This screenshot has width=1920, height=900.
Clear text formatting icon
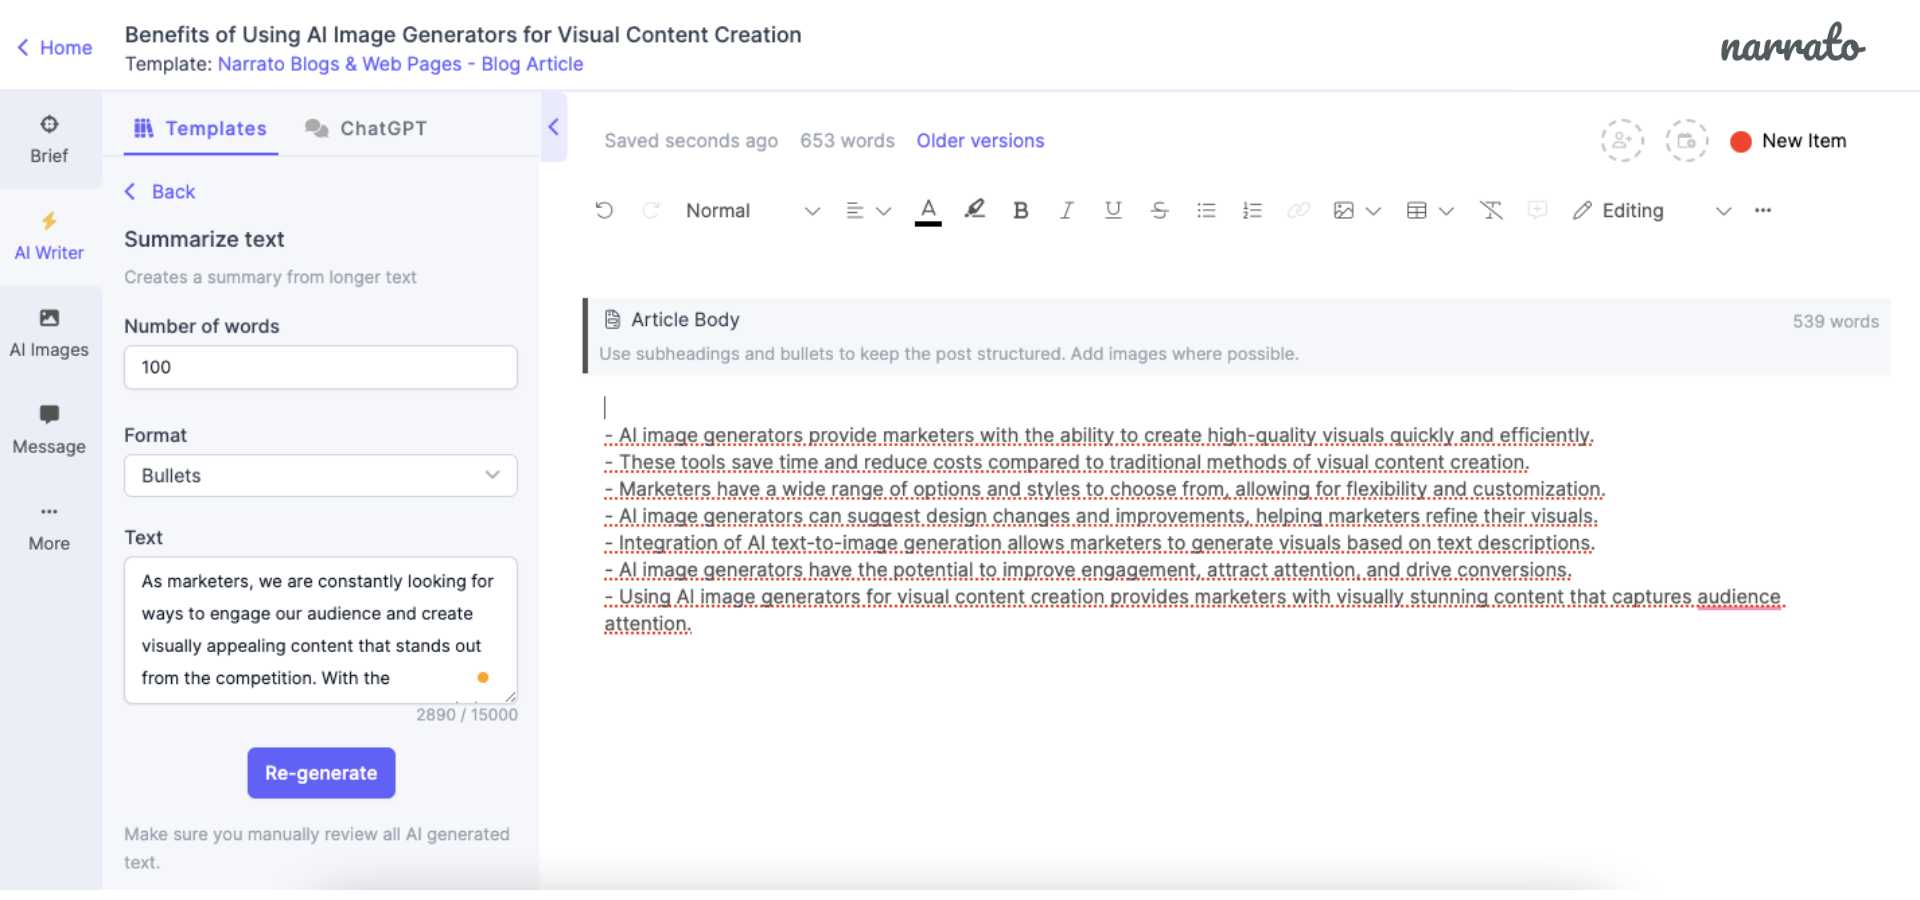(1491, 210)
